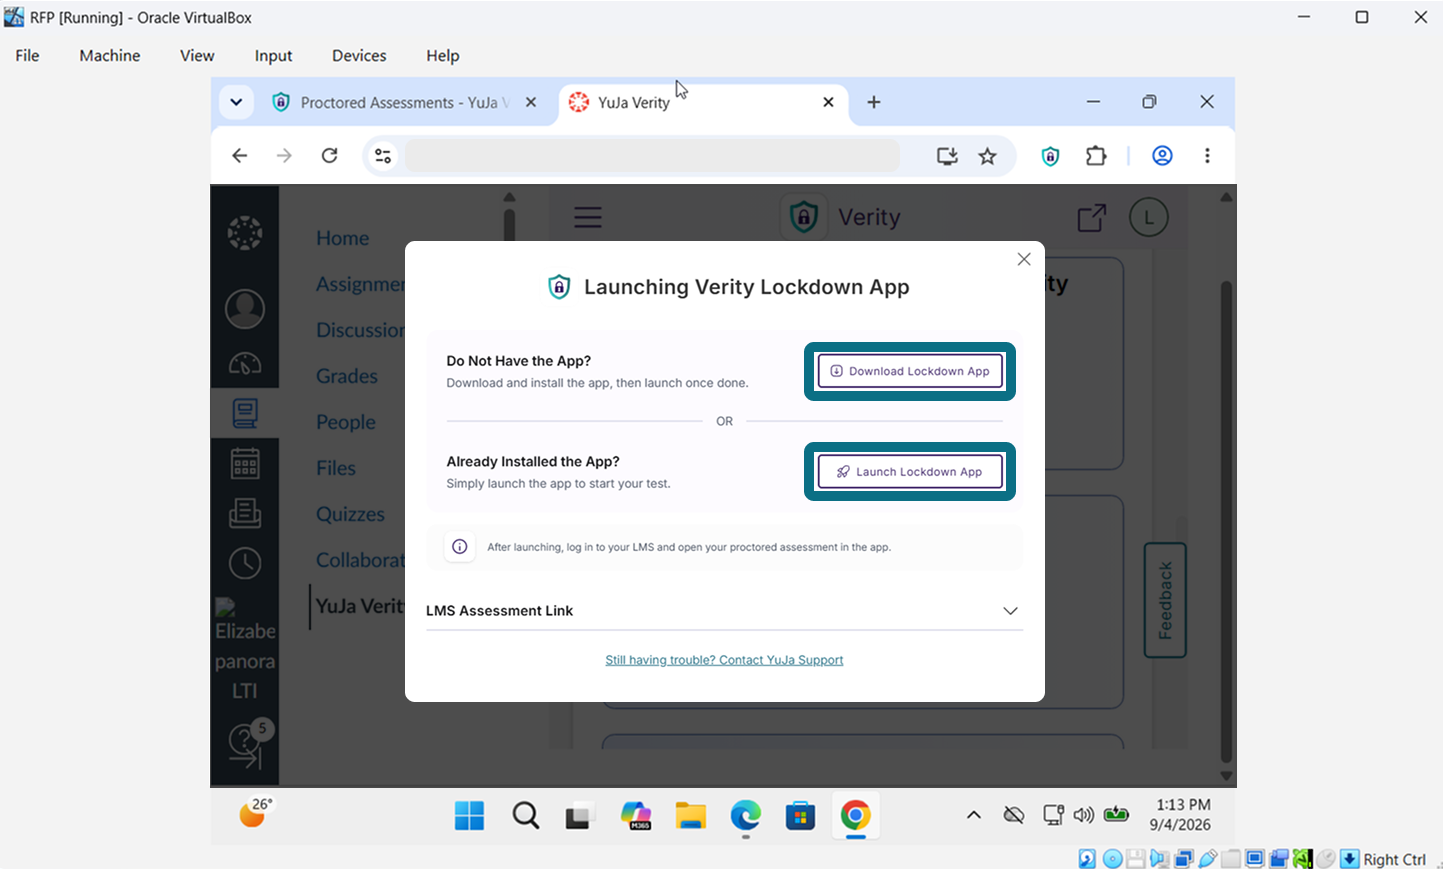Switch to Proctored Assessments tab
Viewport: 1443px width, 869px height.
406,102
